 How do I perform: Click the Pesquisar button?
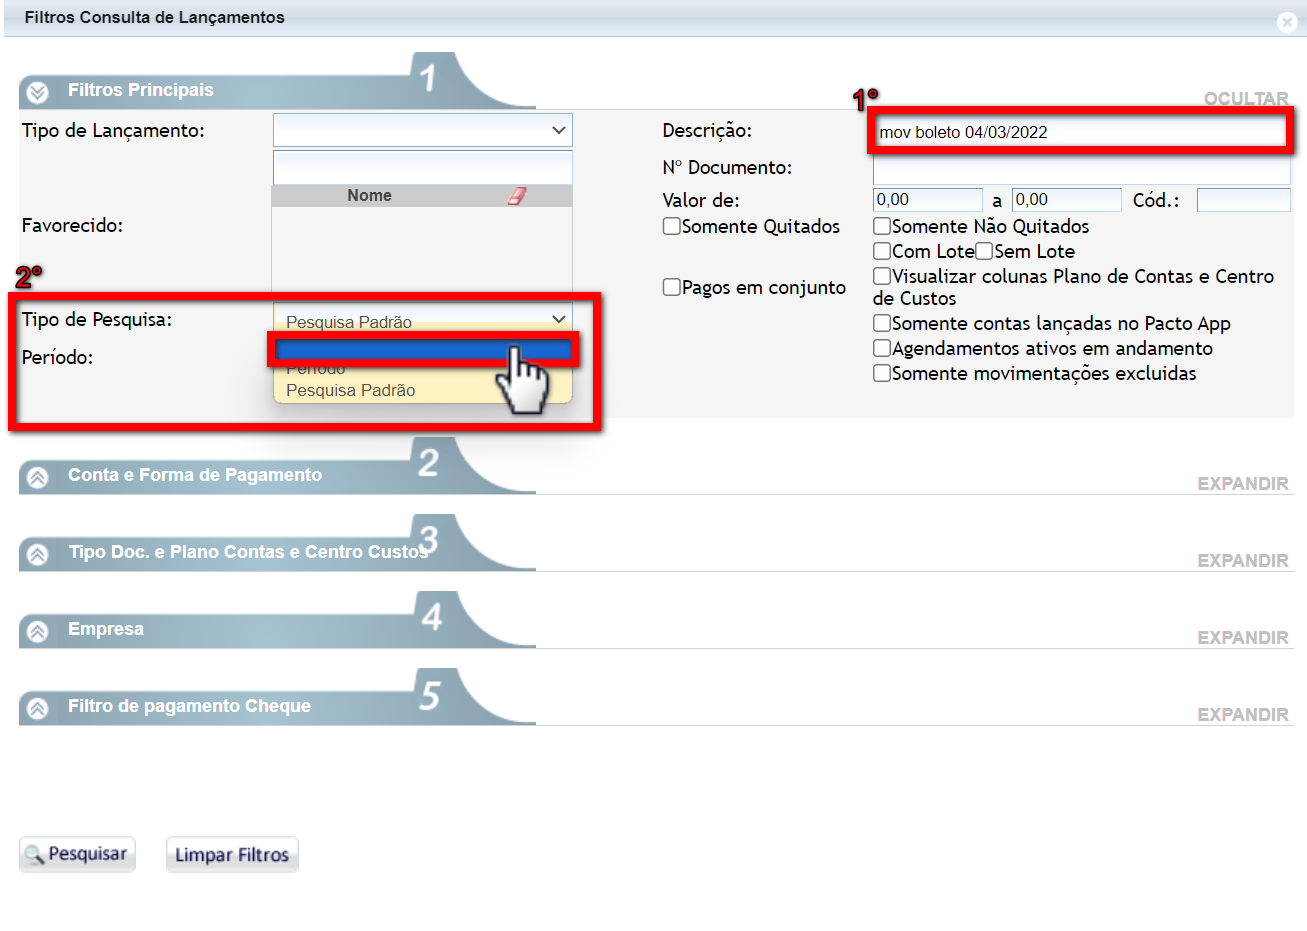click(x=77, y=854)
